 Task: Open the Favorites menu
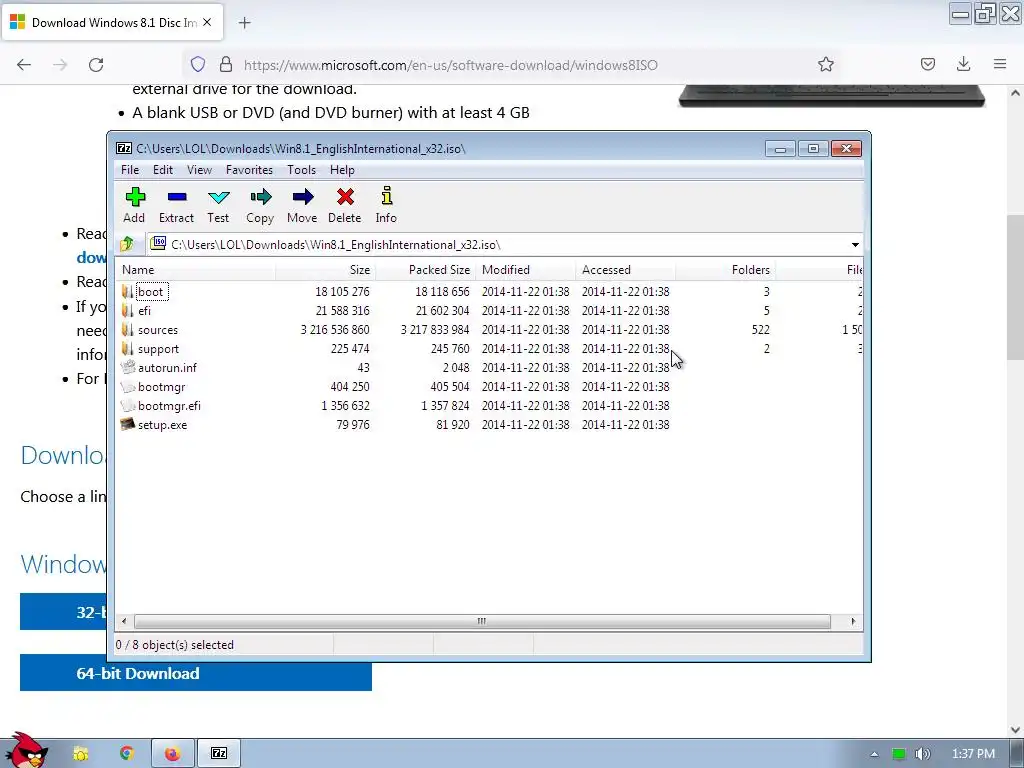(249, 170)
